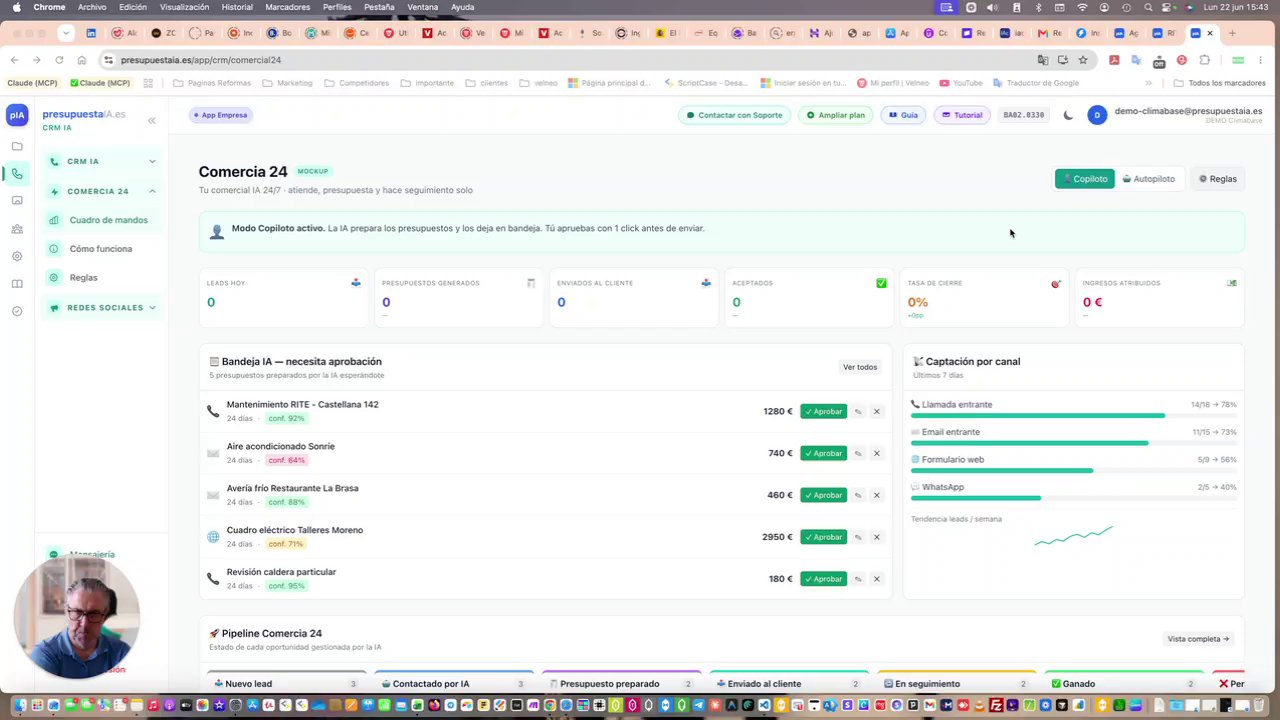Image resolution: width=1280 pixels, height=720 pixels.
Task: Open the folder icon in left rail
Action: [x=17, y=146]
